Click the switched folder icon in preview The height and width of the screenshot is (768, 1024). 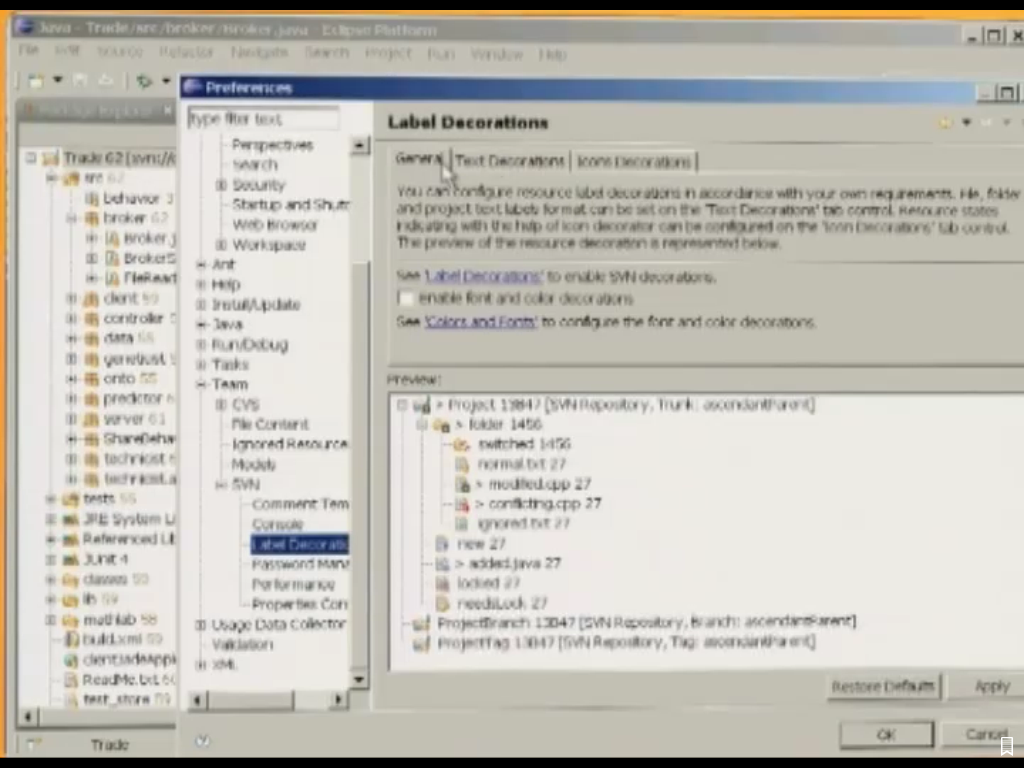(x=462, y=445)
